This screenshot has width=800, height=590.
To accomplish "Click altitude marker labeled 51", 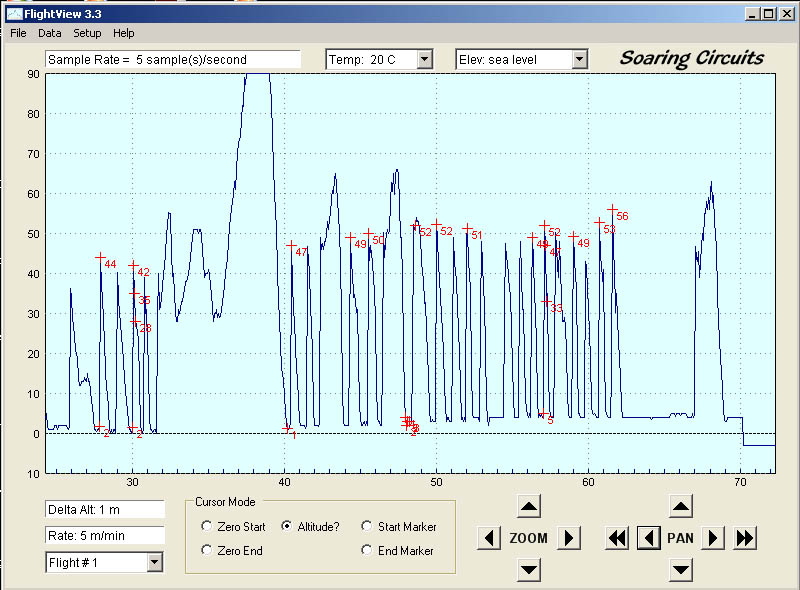I will (x=467, y=228).
